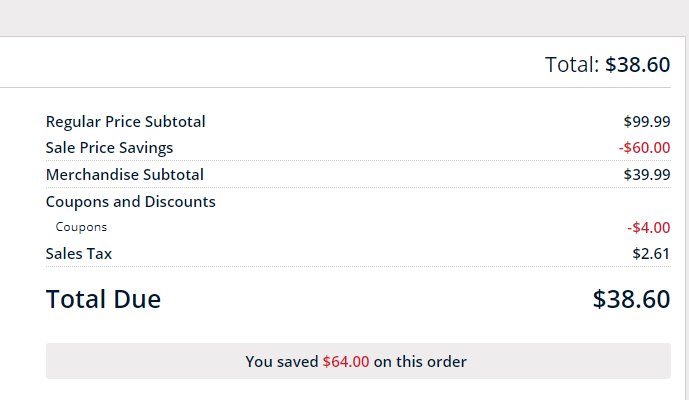Click the -$4.00 coupon discount amount
Screen dimensions: 689x400
[649, 228]
